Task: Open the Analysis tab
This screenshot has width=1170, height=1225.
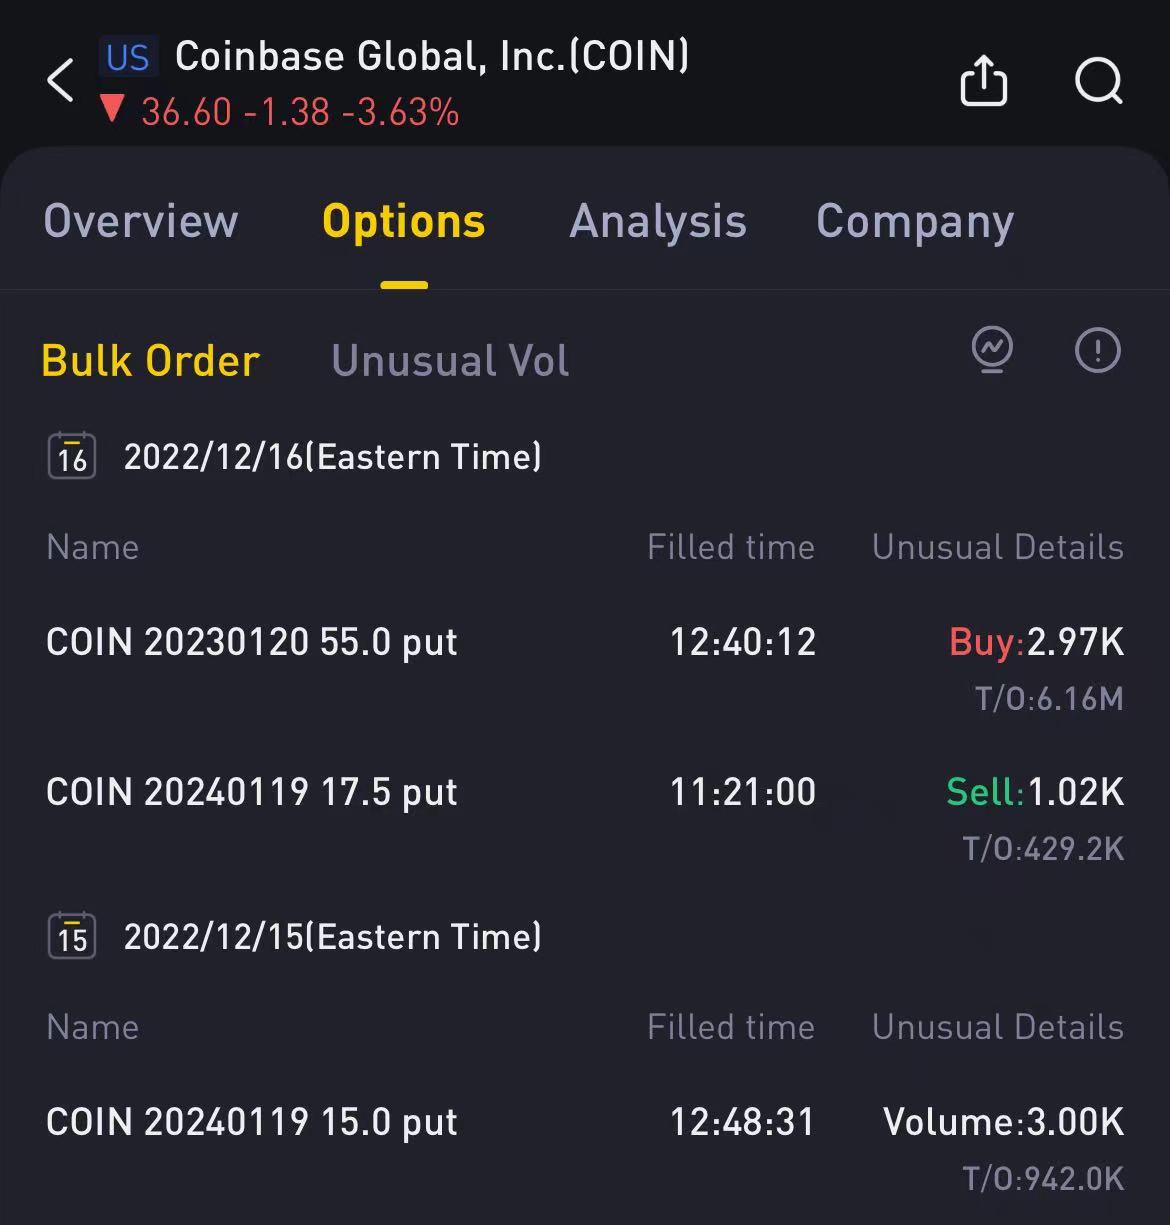Action: click(658, 221)
